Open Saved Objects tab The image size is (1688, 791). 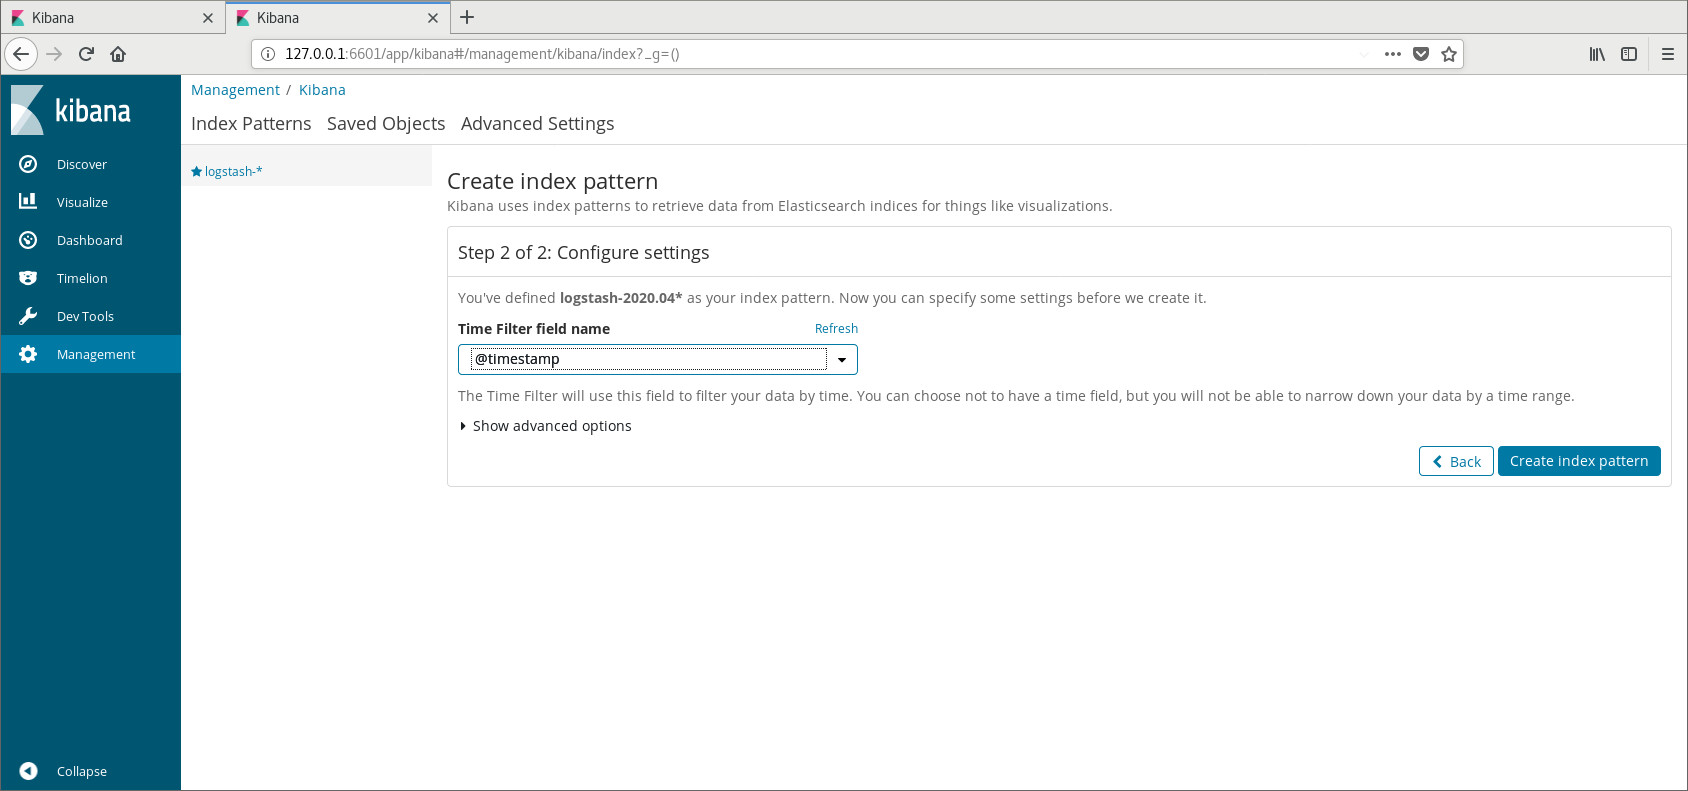coord(386,124)
